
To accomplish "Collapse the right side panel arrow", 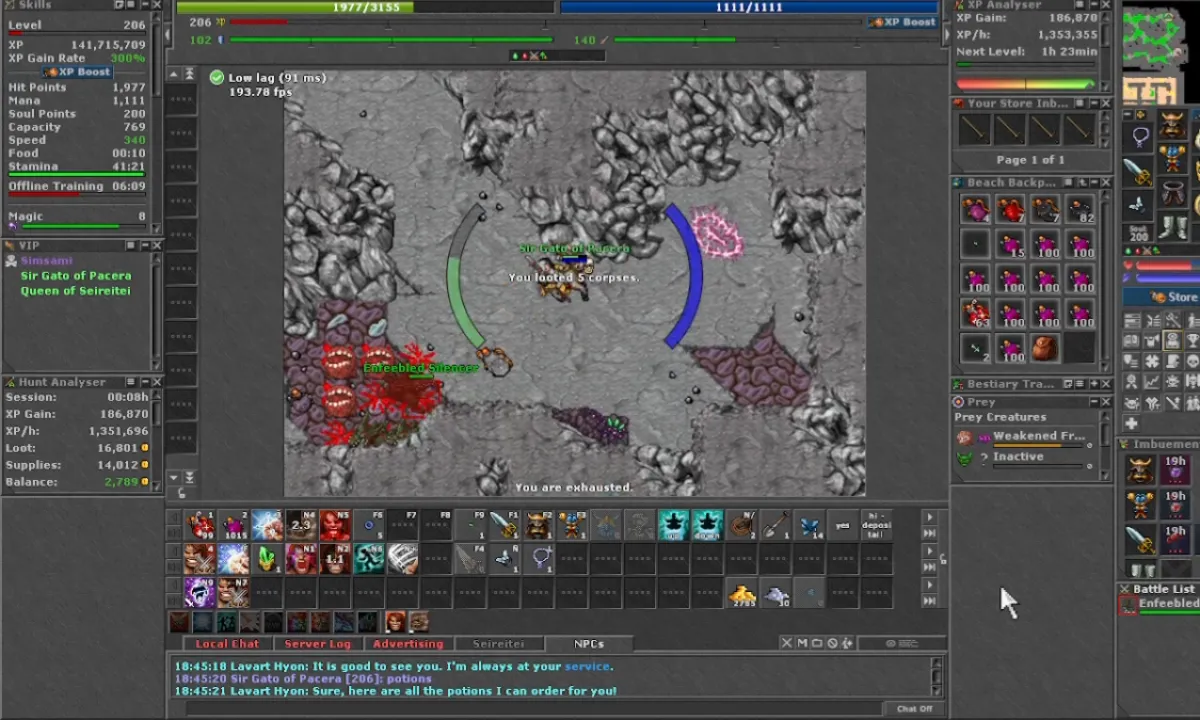I will point(948,34).
